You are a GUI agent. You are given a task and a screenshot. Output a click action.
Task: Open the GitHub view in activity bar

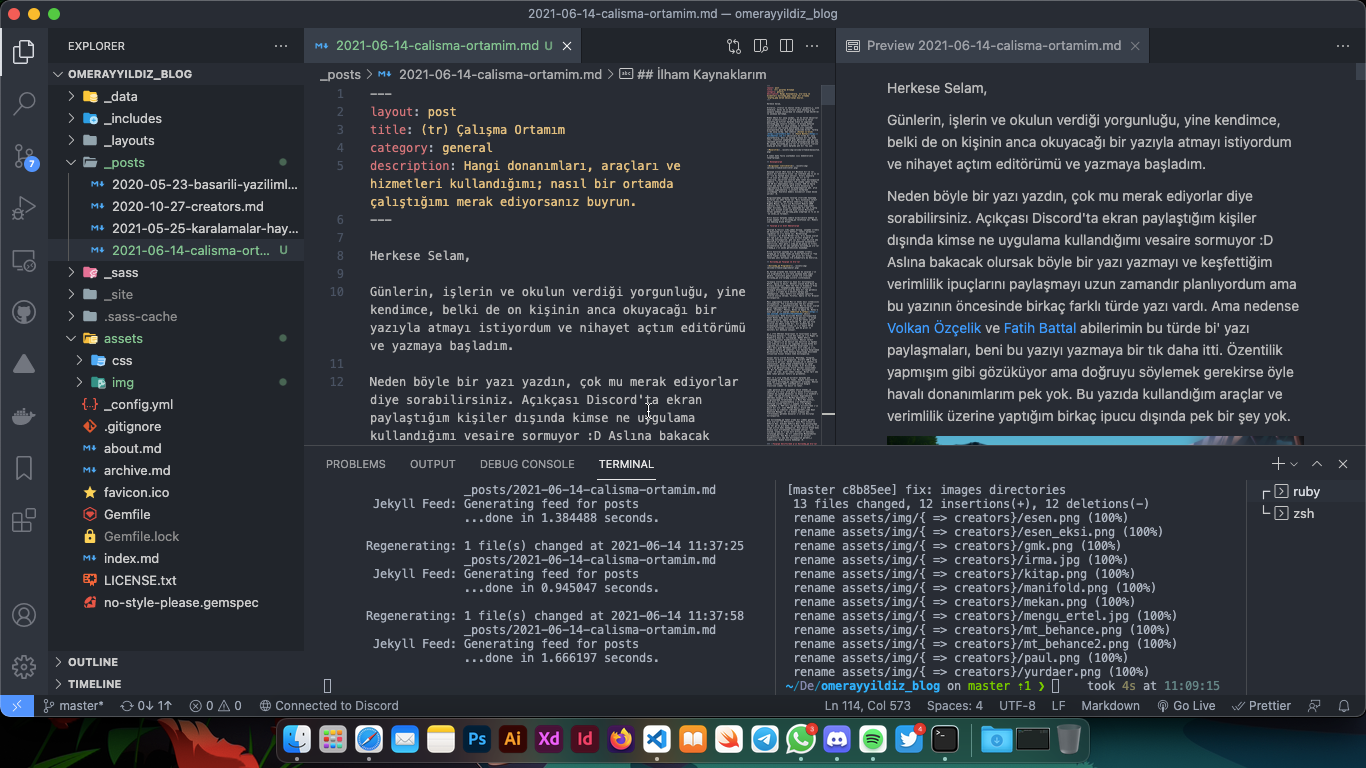24,313
